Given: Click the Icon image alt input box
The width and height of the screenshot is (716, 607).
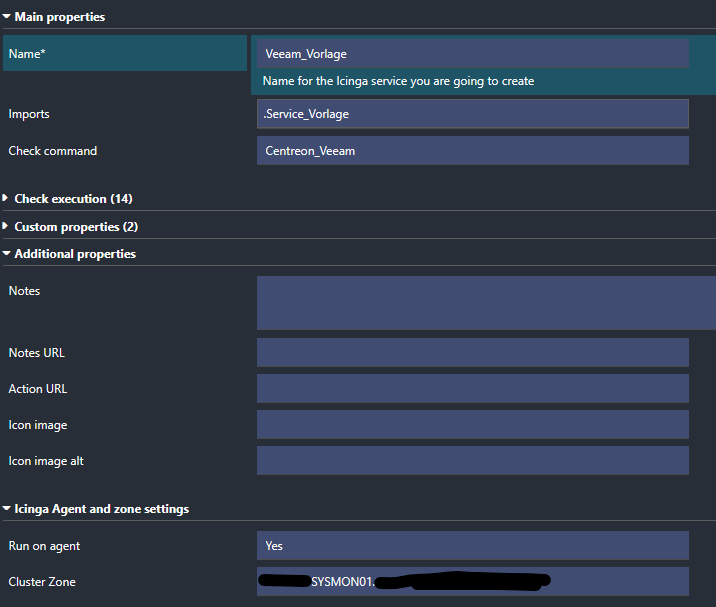Looking at the screenshot, I should (x=472, y=461).
